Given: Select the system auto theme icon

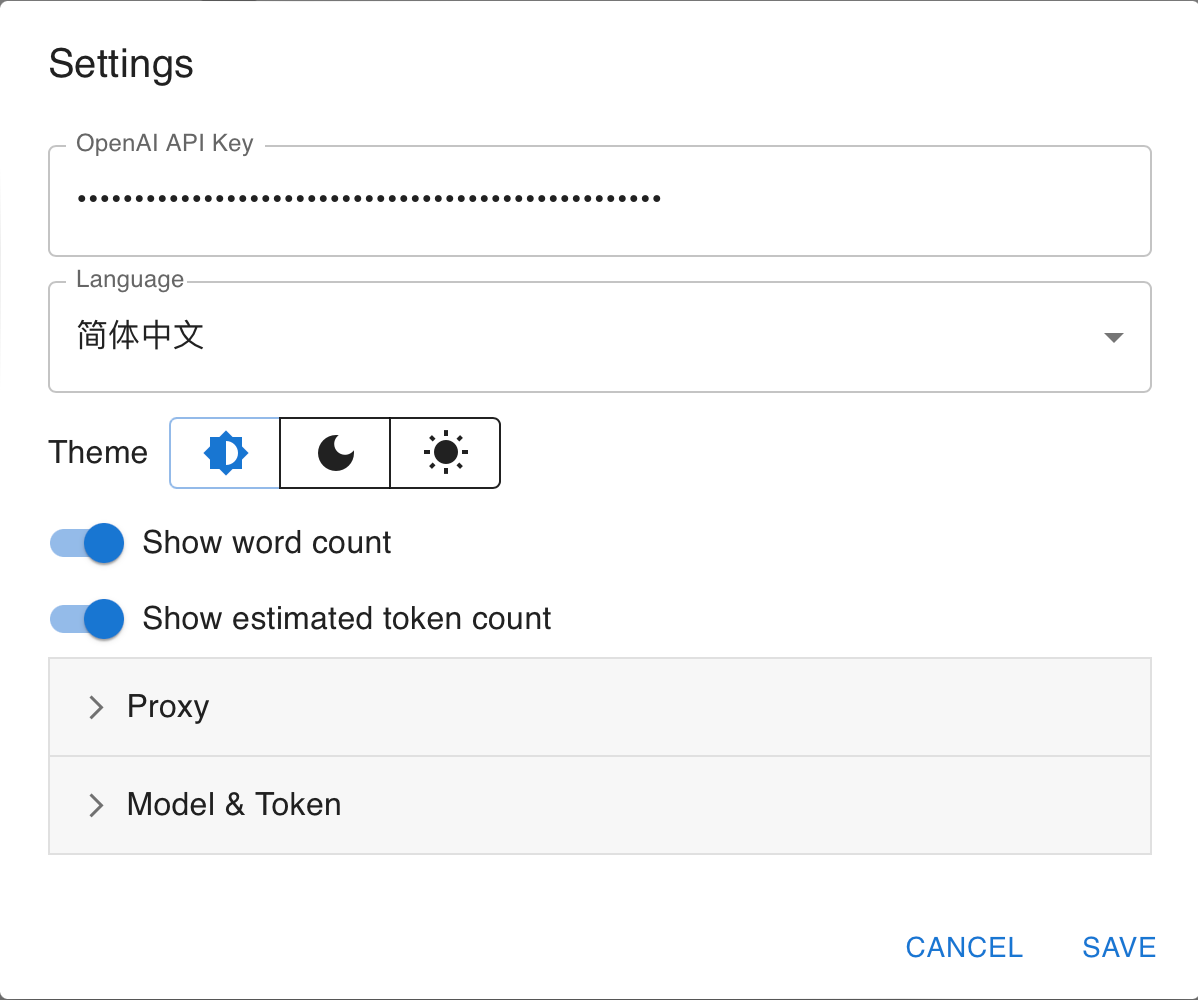Looking at the screenshot, I should (x=225, y=453).
